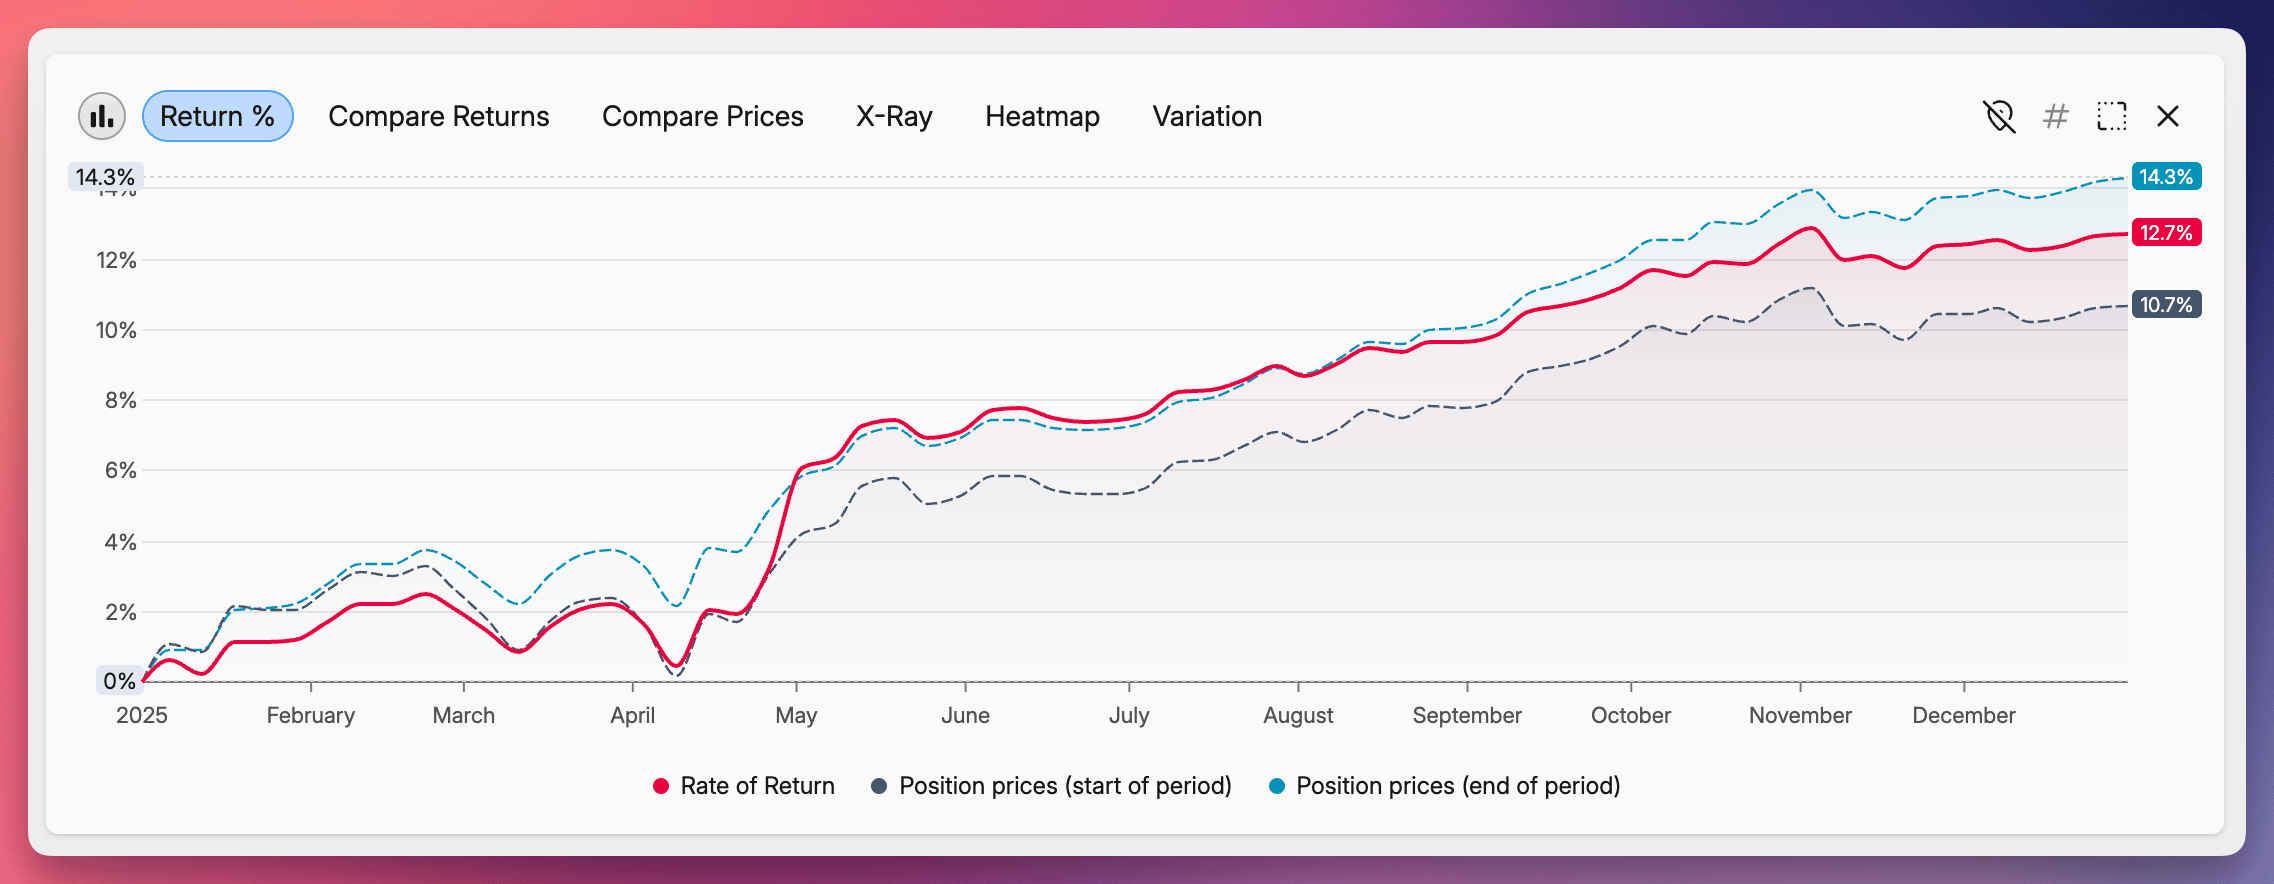Open the Compare Returns tab
The image size is (2274, 884).
[438, 116]
